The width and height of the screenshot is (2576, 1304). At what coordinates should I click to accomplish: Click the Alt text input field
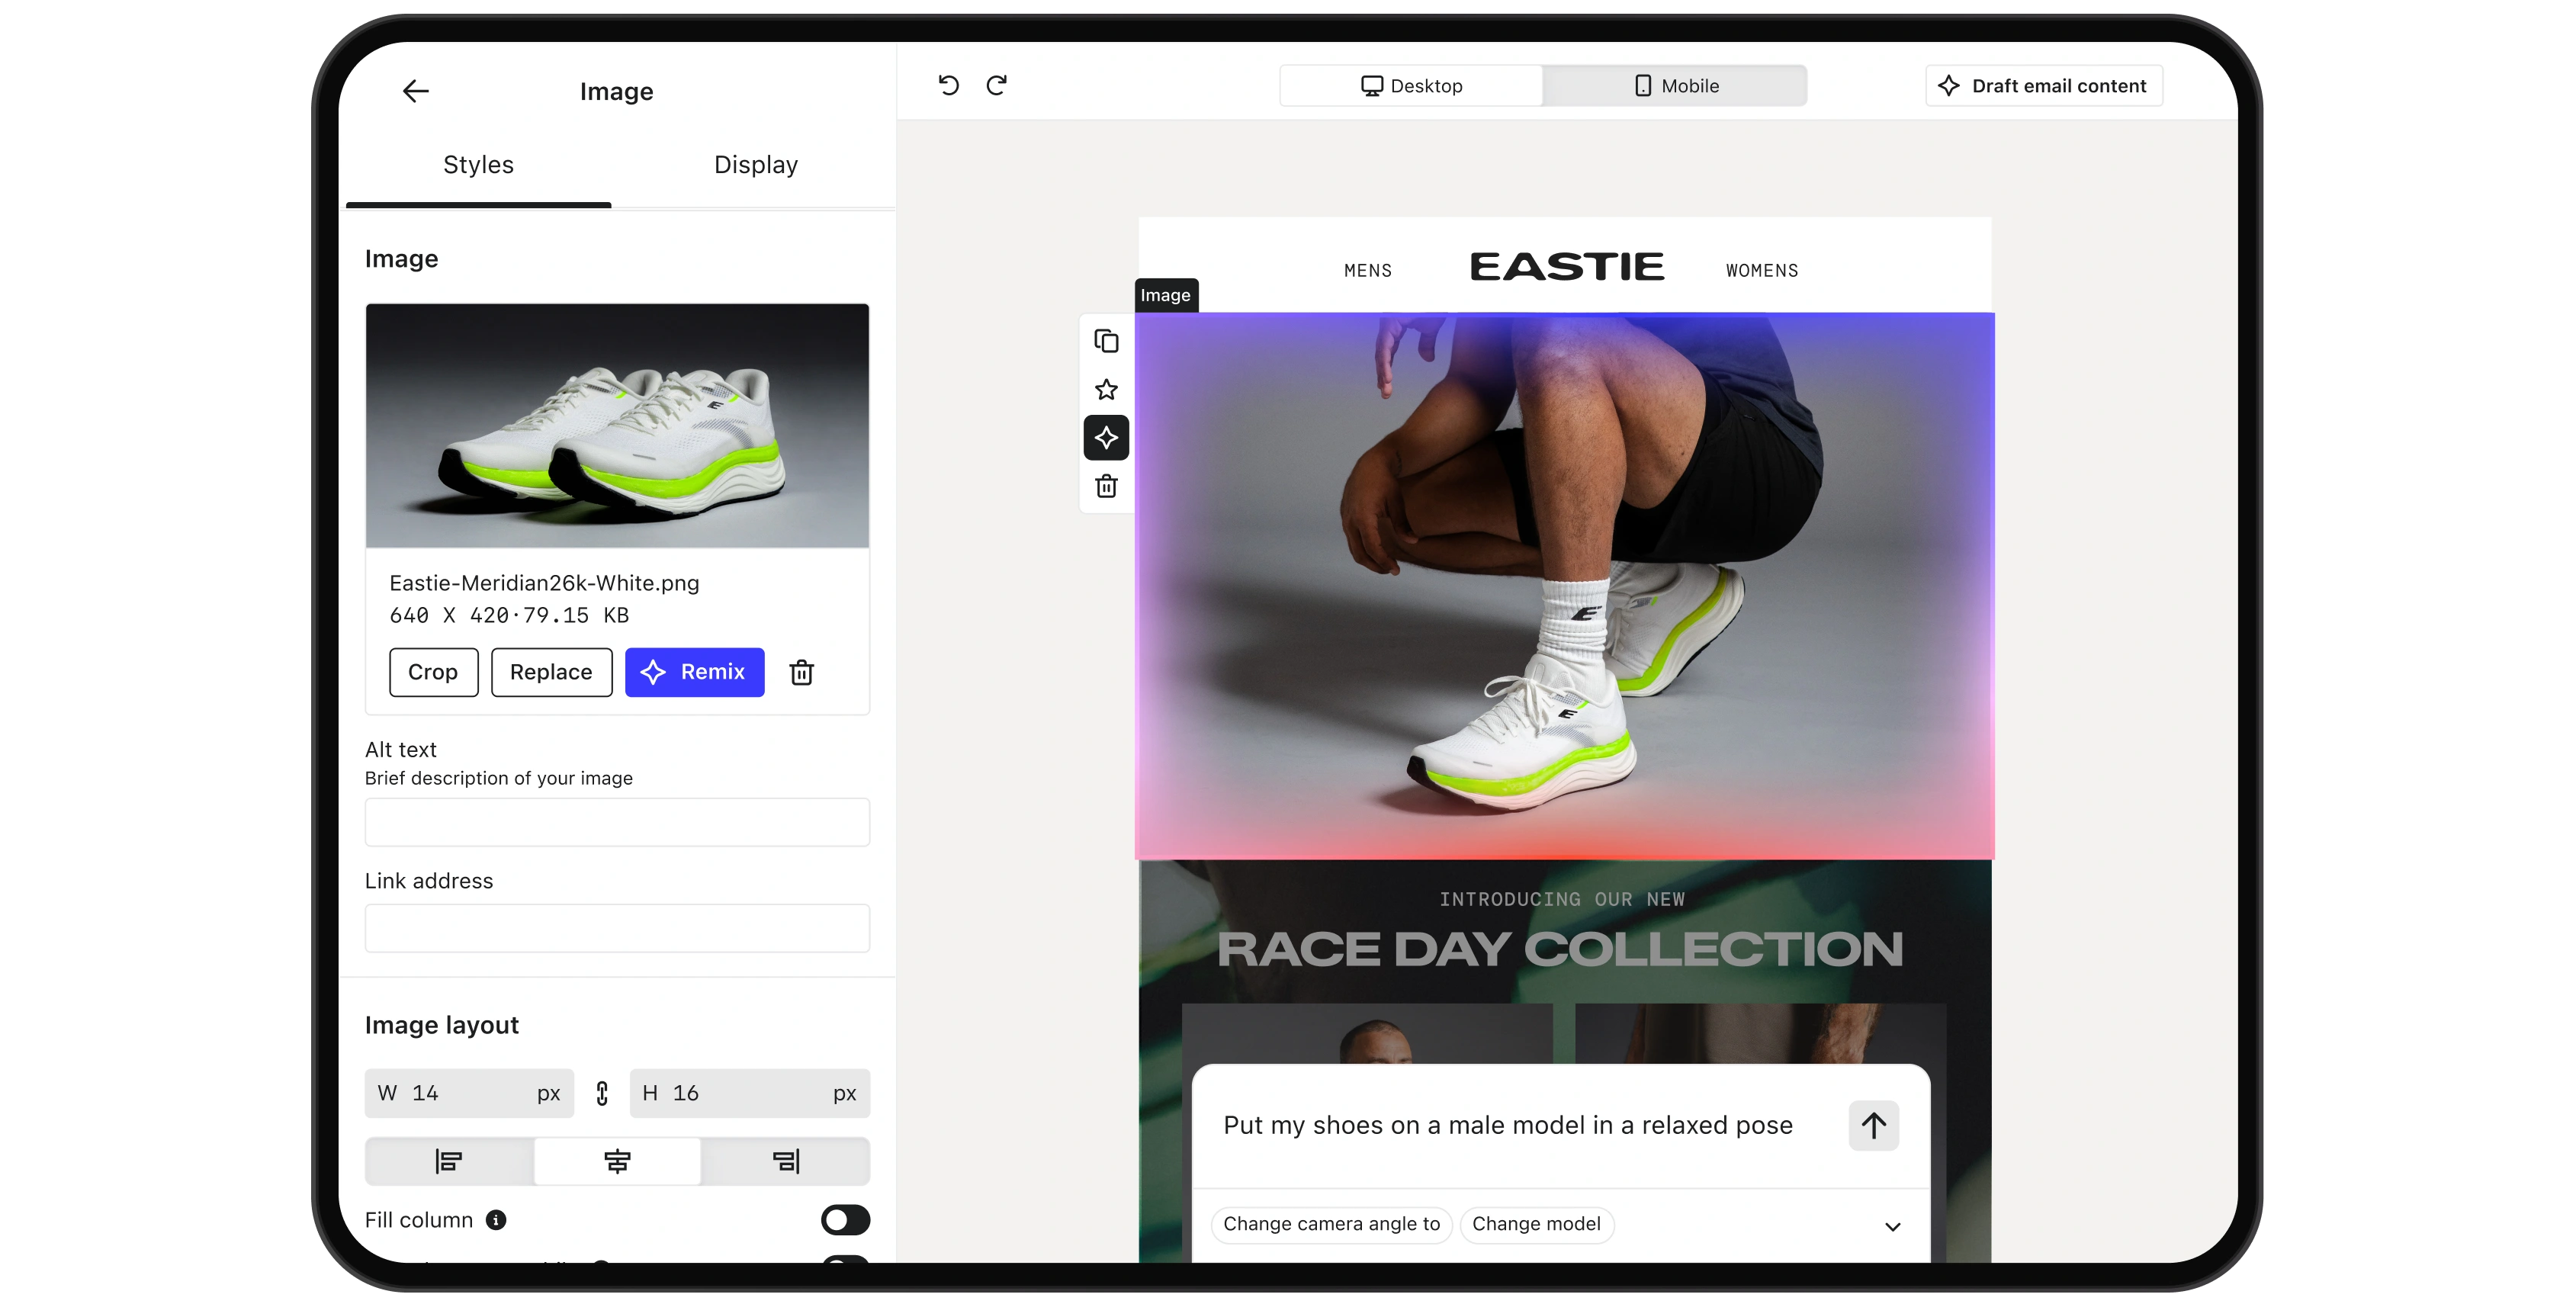(x=617, y=822)
